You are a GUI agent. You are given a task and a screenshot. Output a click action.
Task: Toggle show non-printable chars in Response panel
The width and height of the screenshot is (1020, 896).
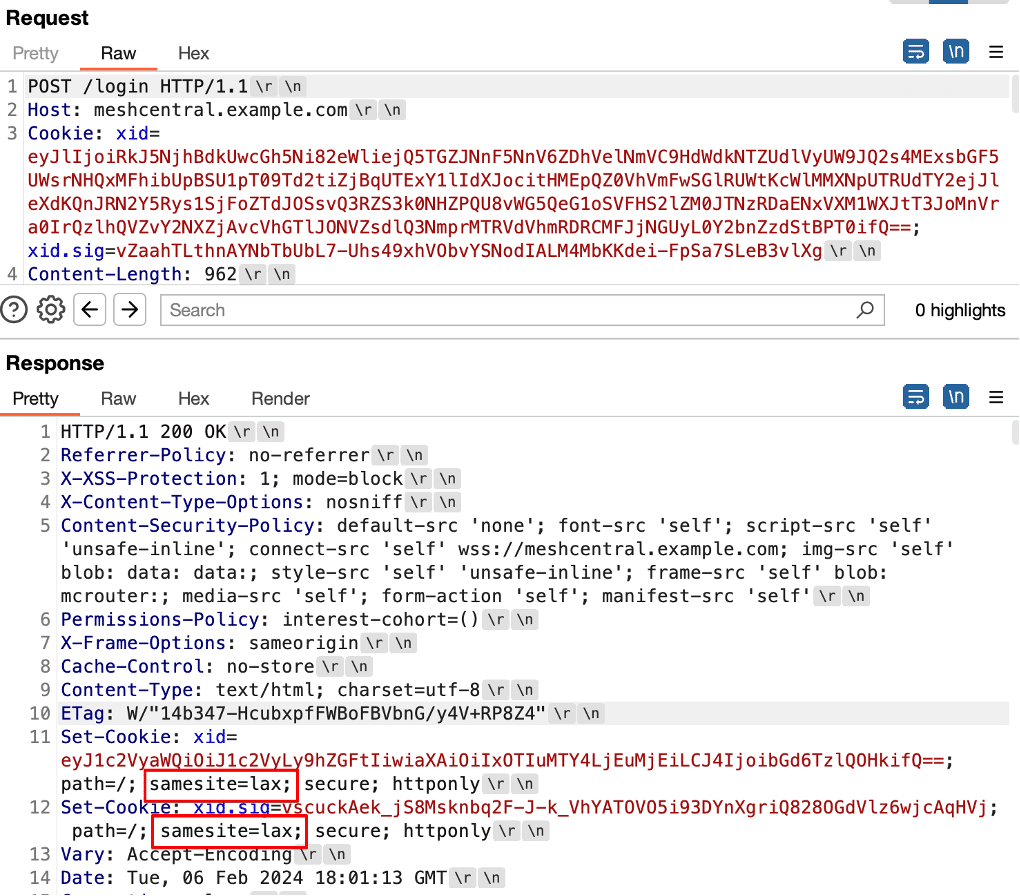coord(956,397)
